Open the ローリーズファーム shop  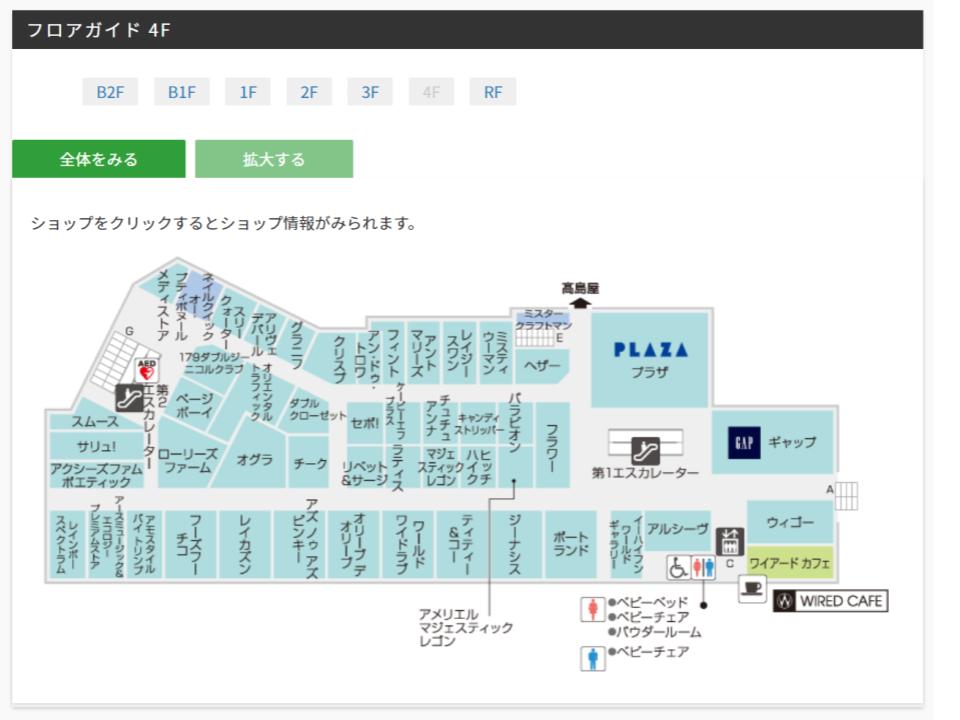click(x=188, y=460)
